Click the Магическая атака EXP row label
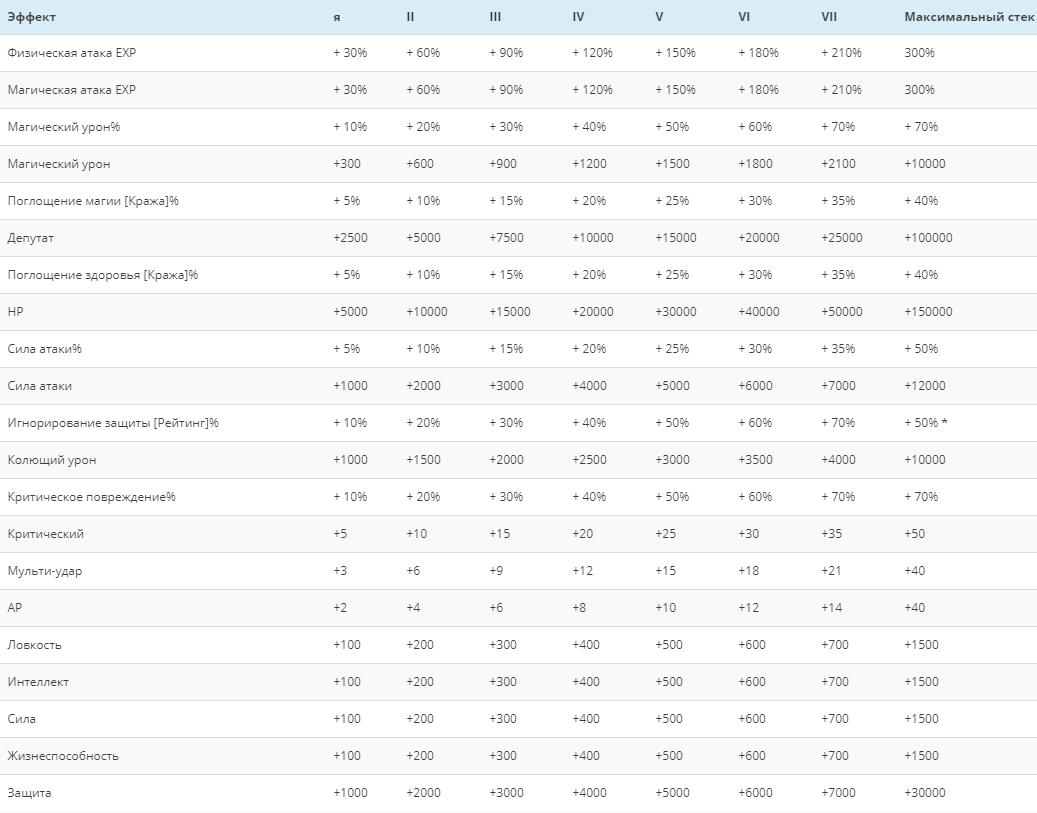Image resolution: width=1037 pixels, height=813 pixels. [x=71, y=90]
